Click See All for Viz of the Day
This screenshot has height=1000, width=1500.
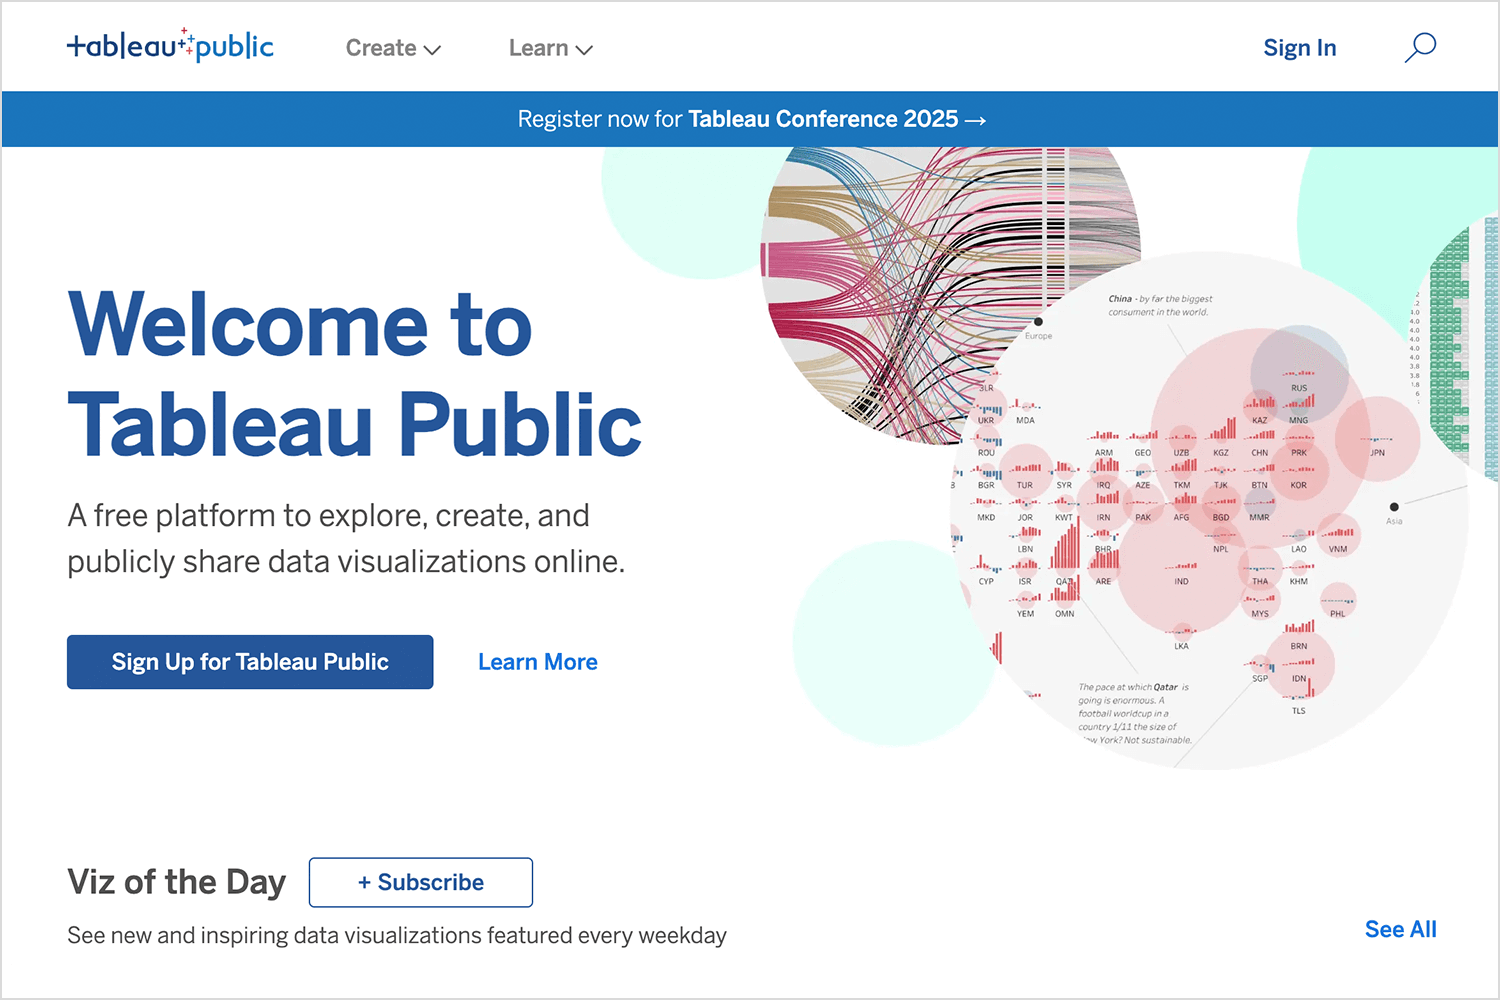(x=1400, y=929)
